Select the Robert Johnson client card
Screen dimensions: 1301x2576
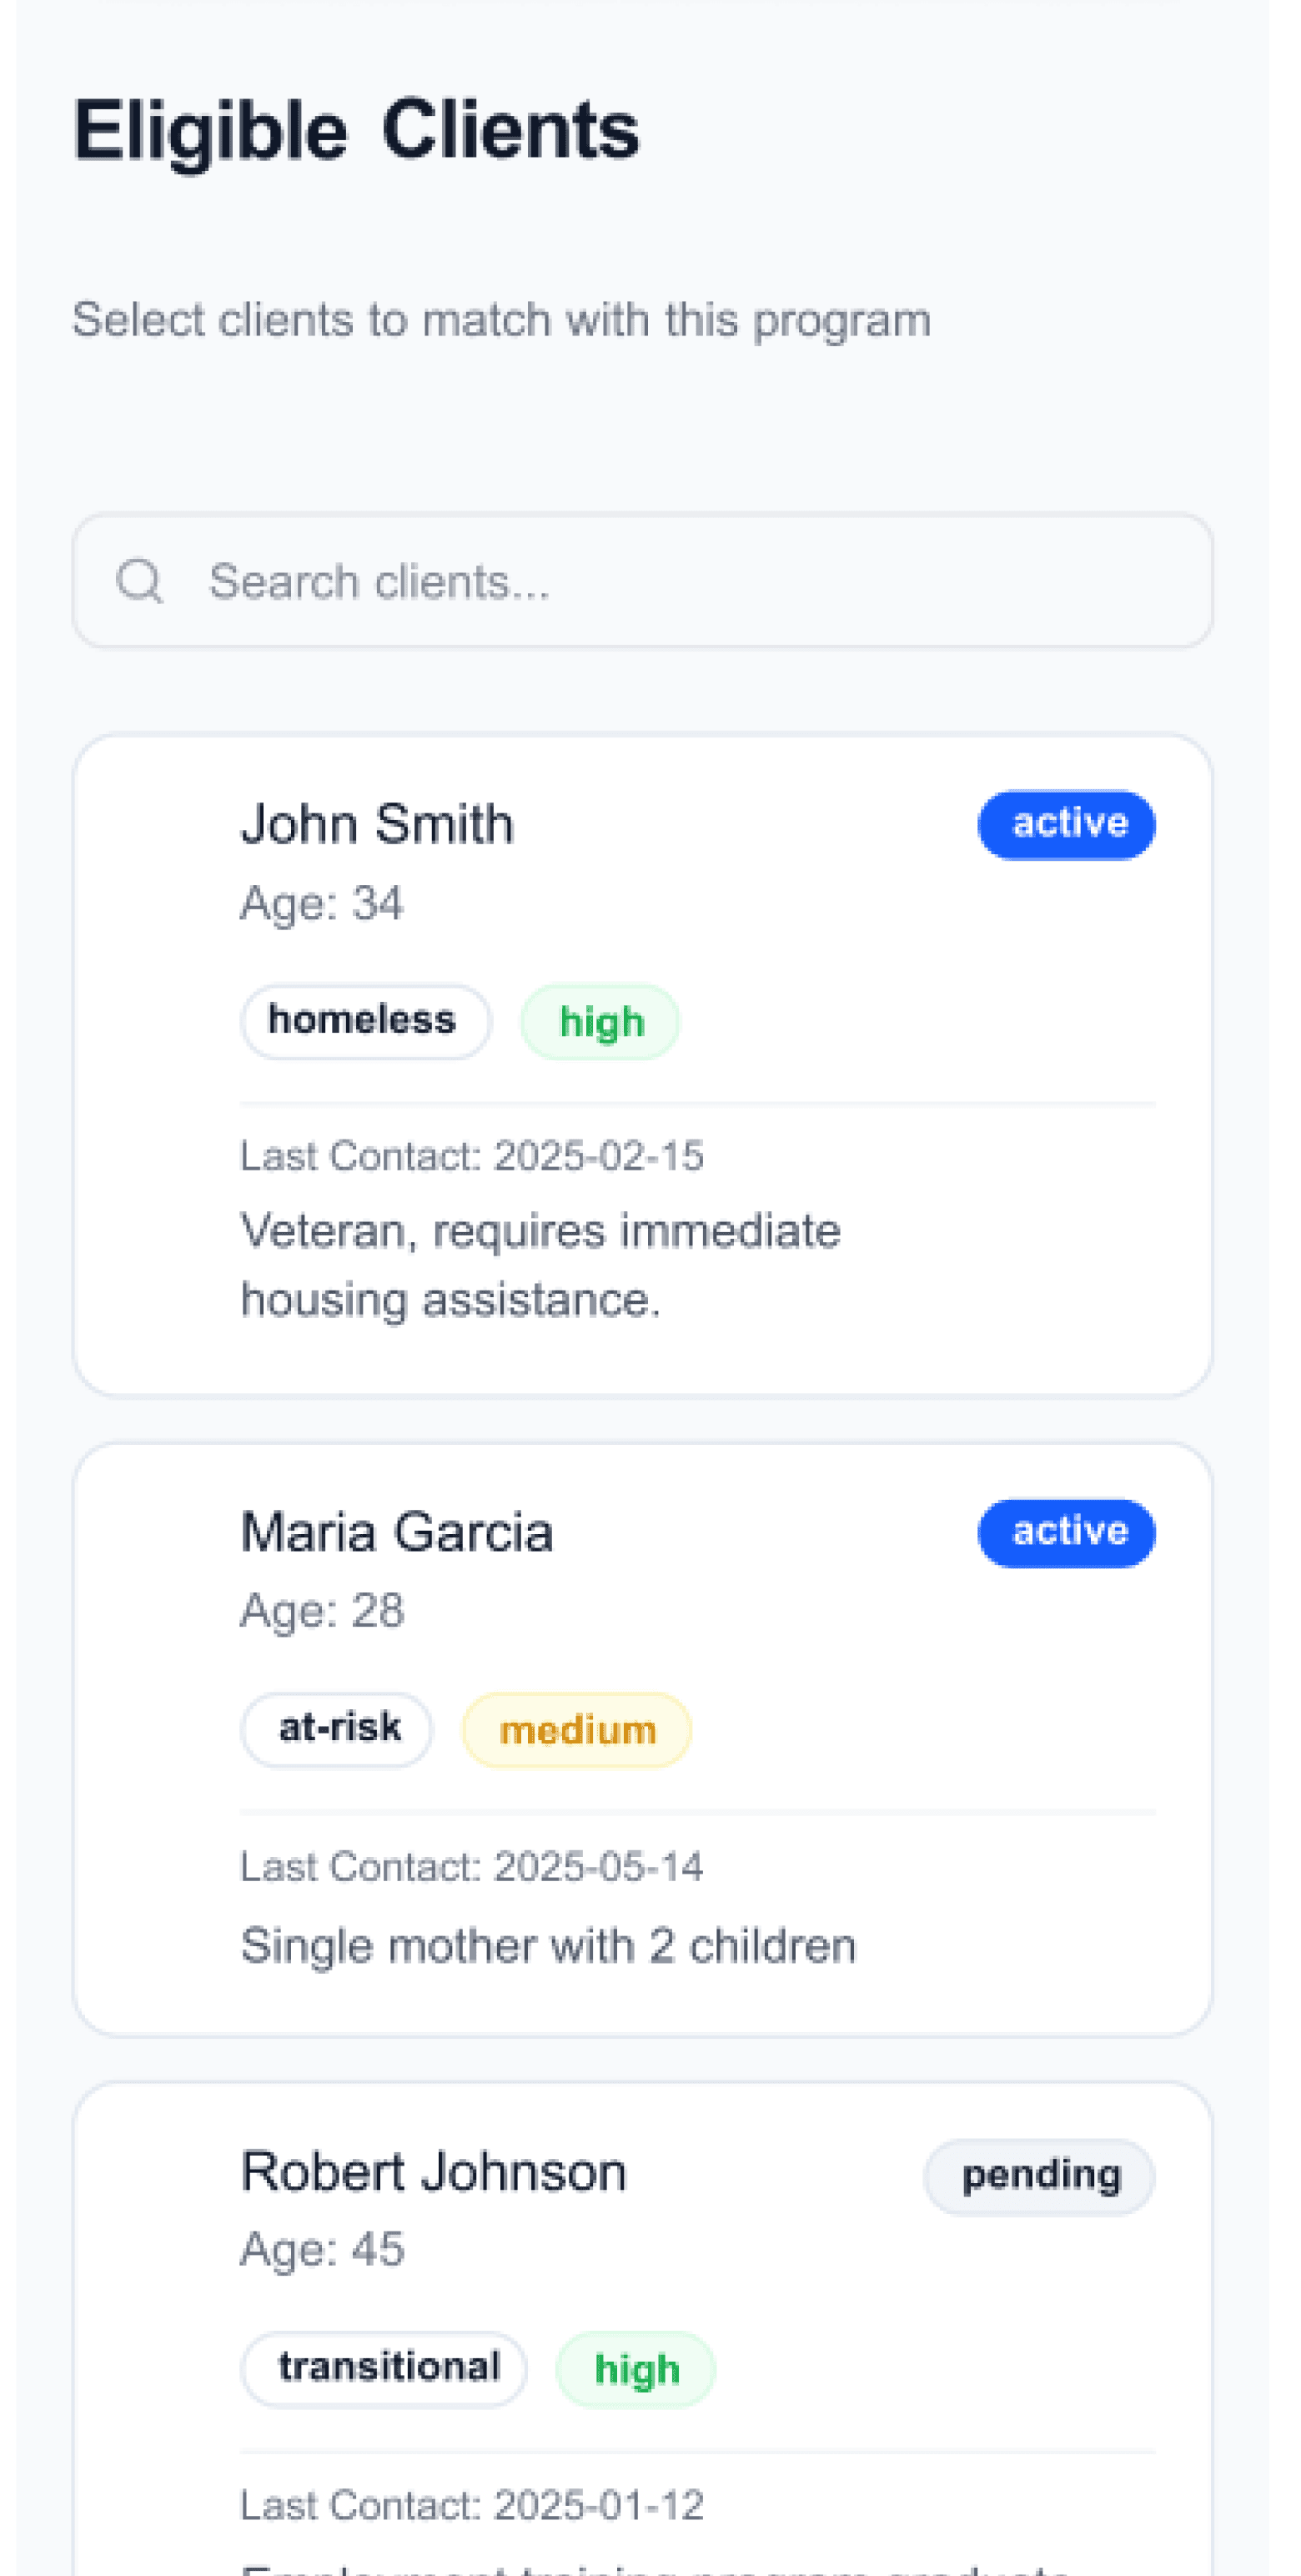point(642,2330)
